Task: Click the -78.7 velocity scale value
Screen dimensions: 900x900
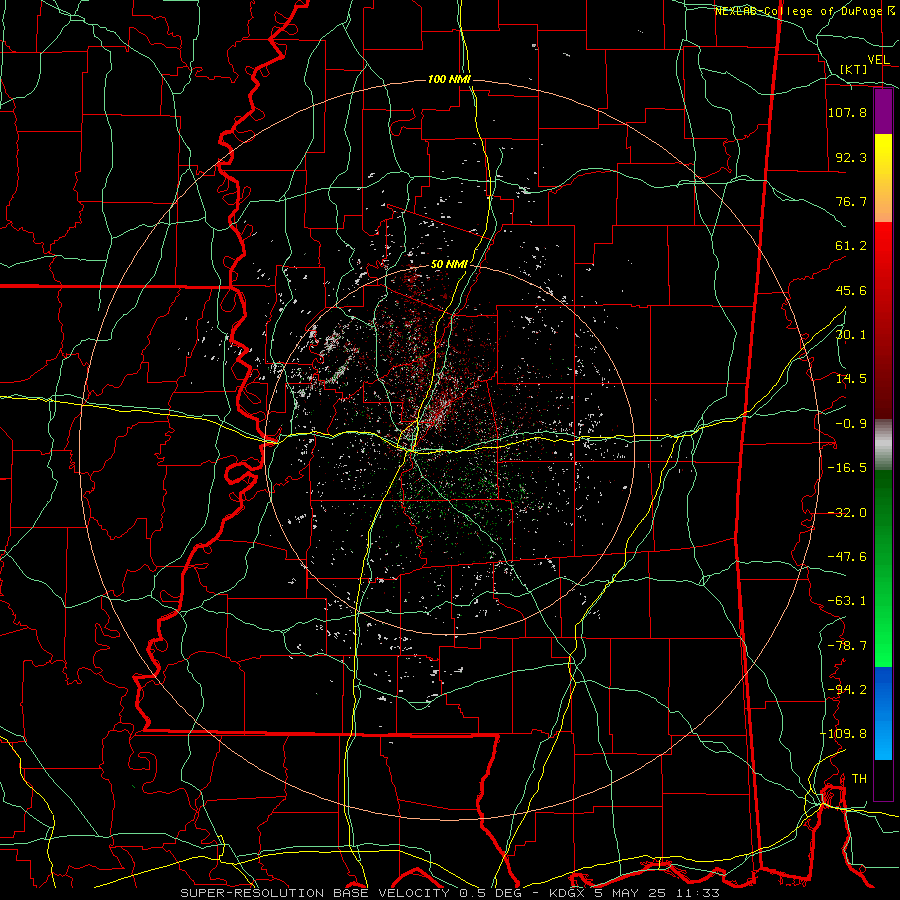Action: (847, 646)
